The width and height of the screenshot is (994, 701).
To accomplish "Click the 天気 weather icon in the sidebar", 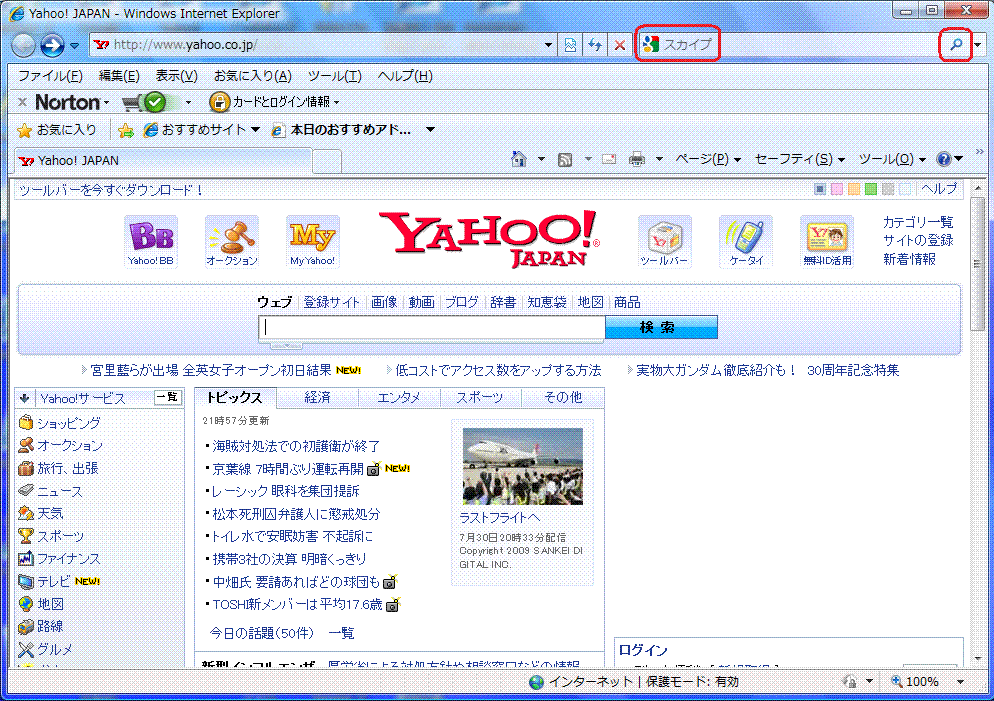I will point(26,513).
